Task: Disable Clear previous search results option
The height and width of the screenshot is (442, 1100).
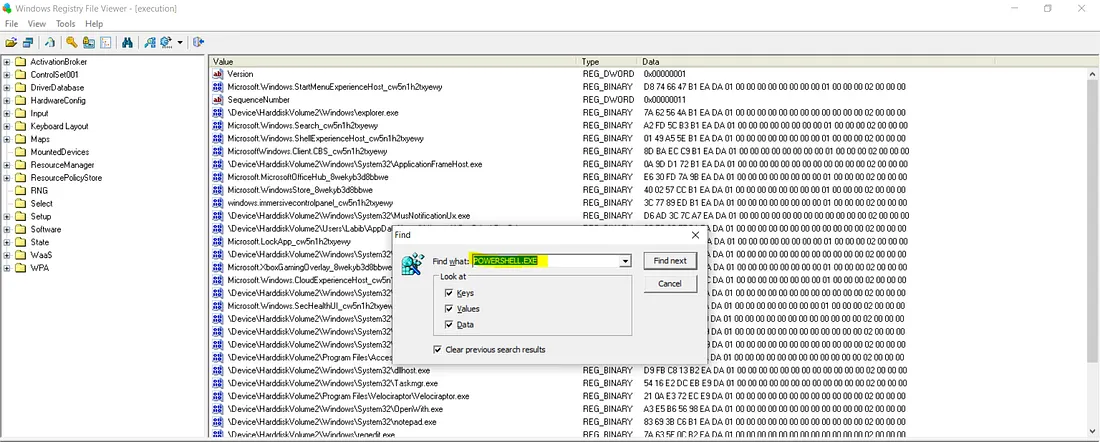Action: pyautogui.click(x=438, y=349)
